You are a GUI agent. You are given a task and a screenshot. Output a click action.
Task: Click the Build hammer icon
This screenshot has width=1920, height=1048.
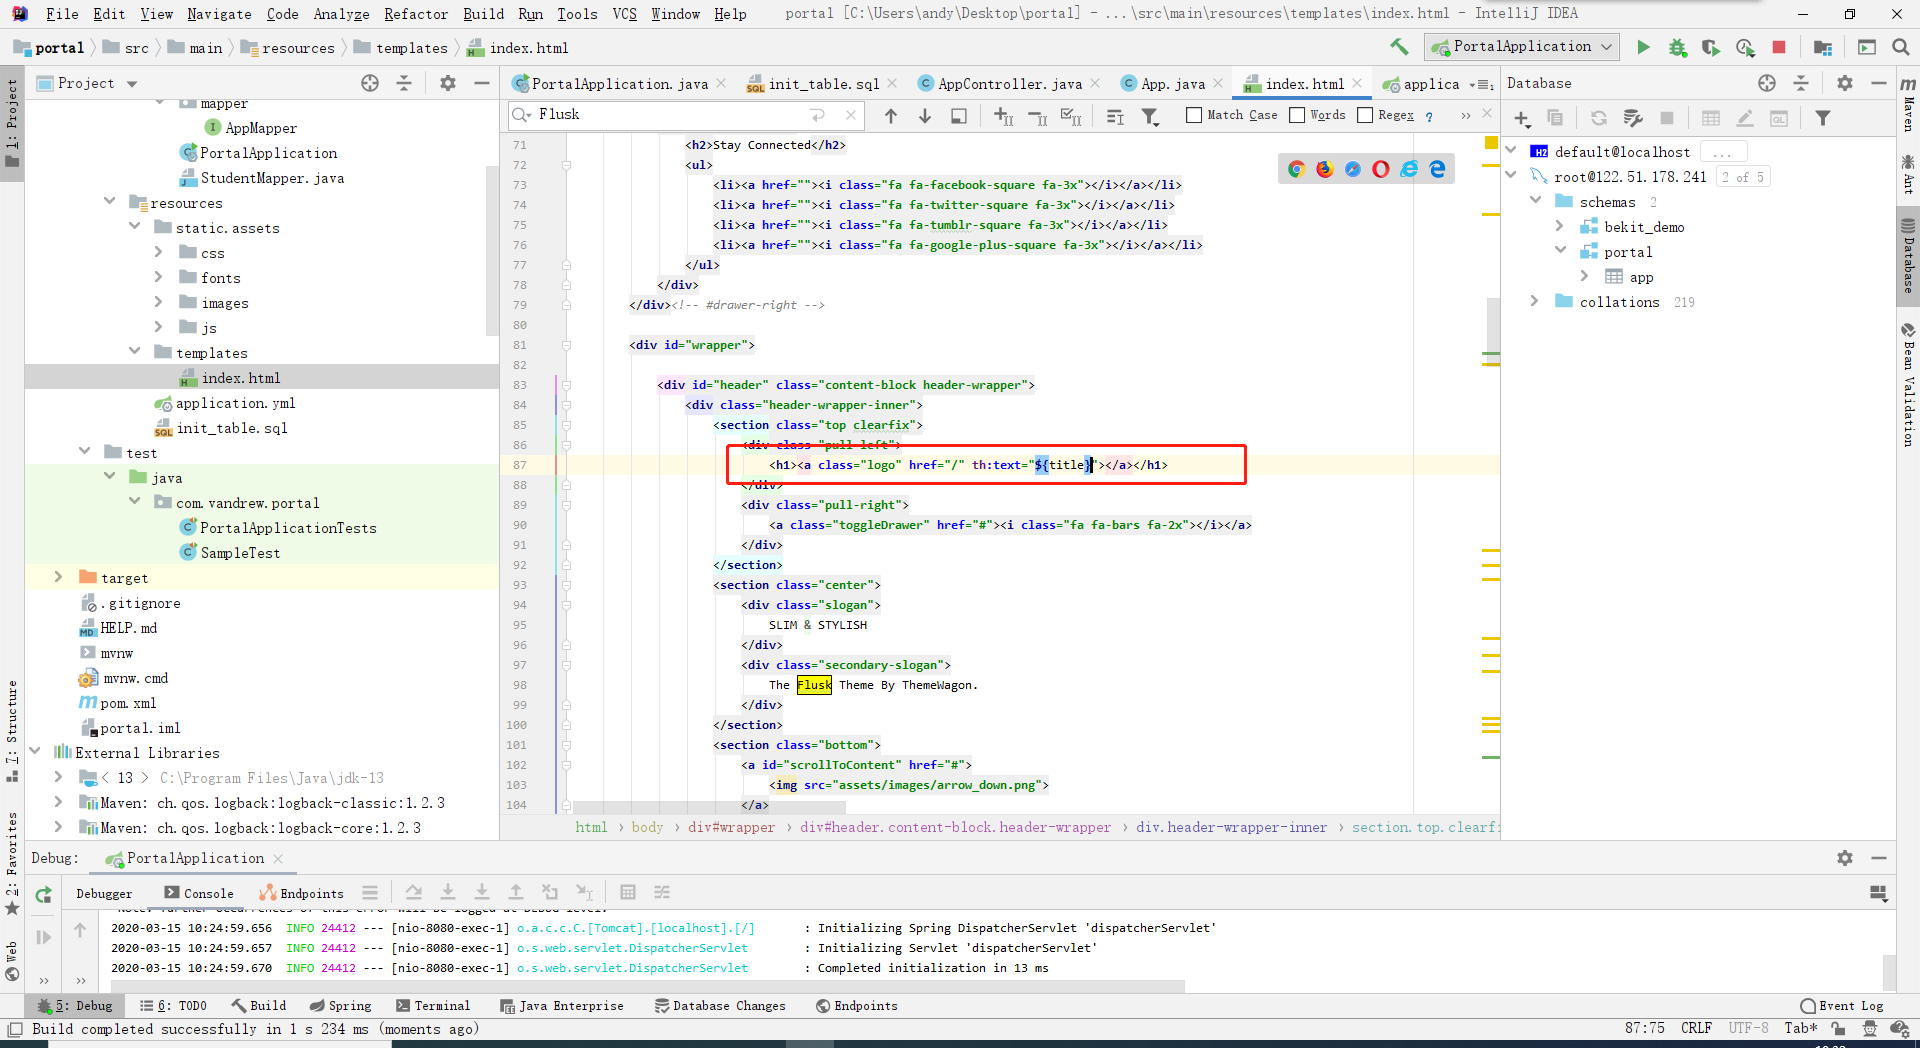1399,47
